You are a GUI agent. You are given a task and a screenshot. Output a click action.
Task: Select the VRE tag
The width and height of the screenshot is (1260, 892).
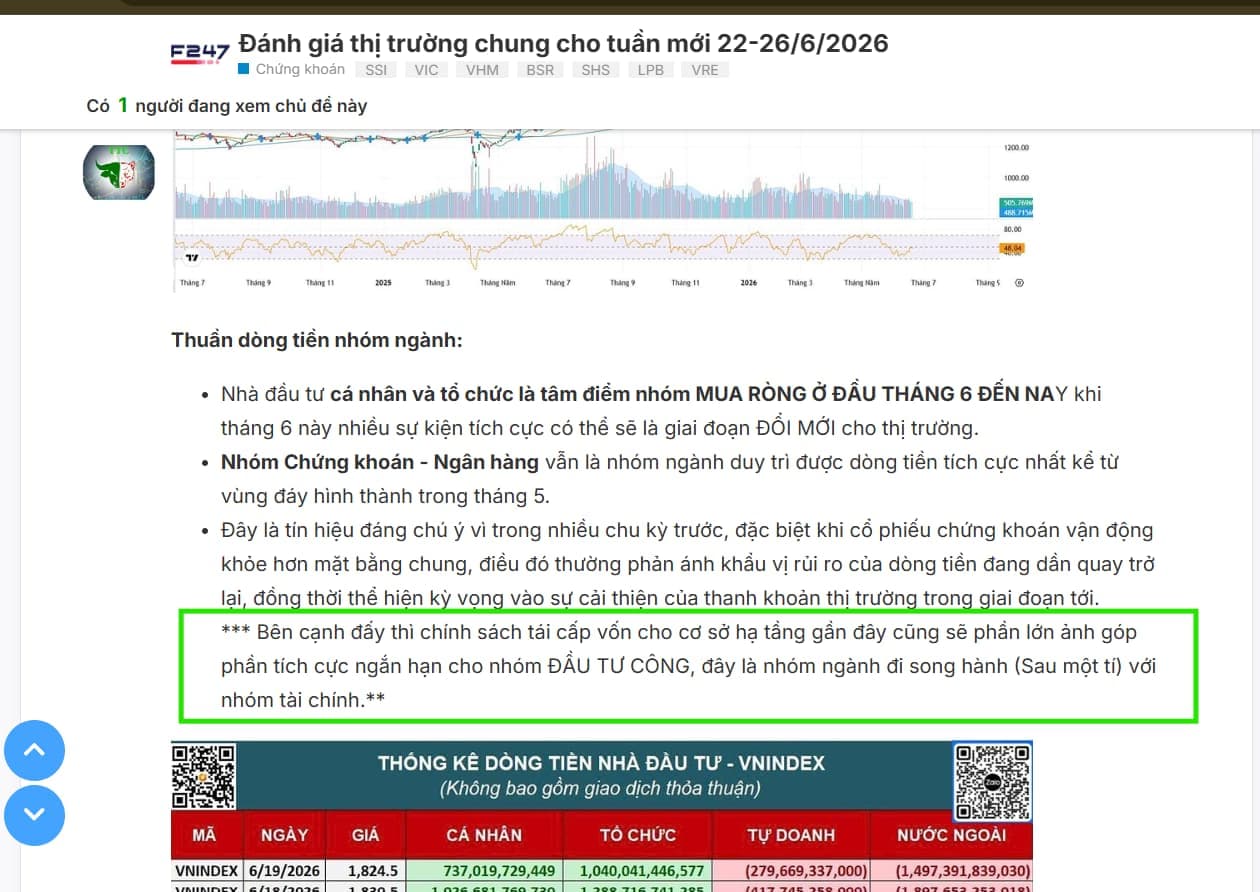coord(705,70)
